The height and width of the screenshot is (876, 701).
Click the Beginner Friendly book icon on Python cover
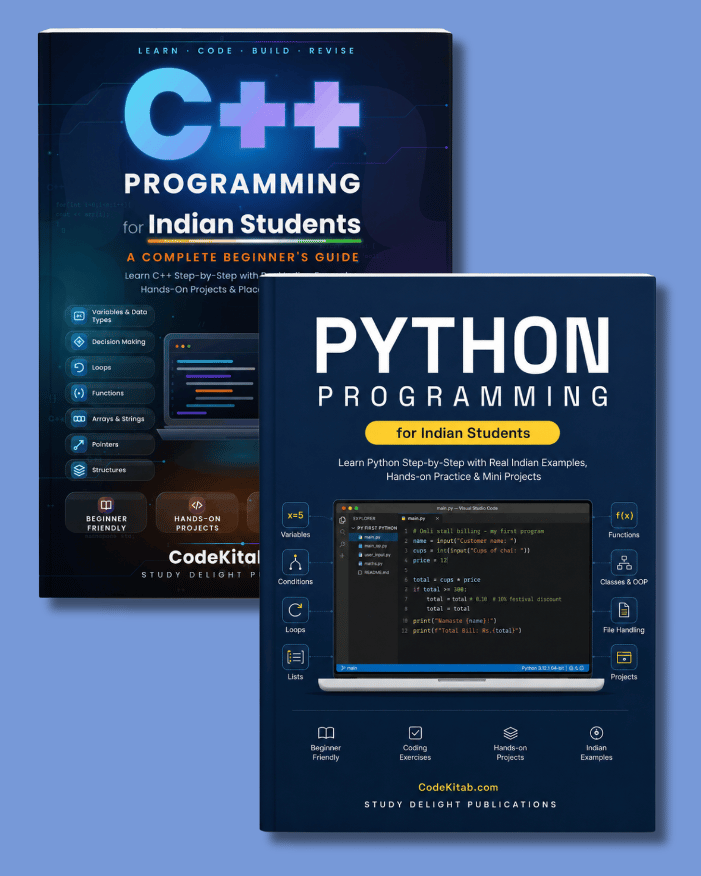326,732
